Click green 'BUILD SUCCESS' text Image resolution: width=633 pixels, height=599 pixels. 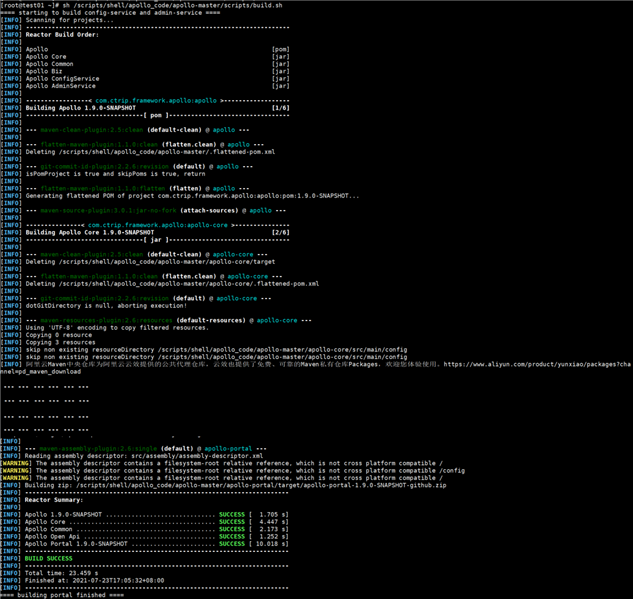(48, 559)
